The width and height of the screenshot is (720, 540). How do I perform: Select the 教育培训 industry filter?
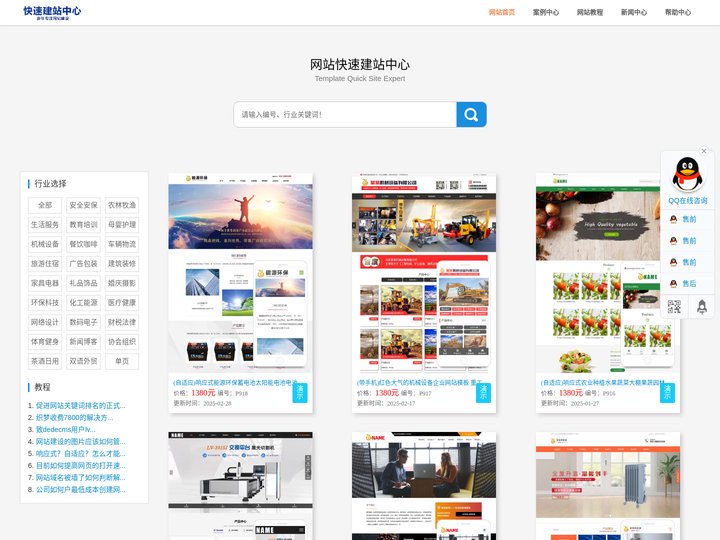(84, 225)
